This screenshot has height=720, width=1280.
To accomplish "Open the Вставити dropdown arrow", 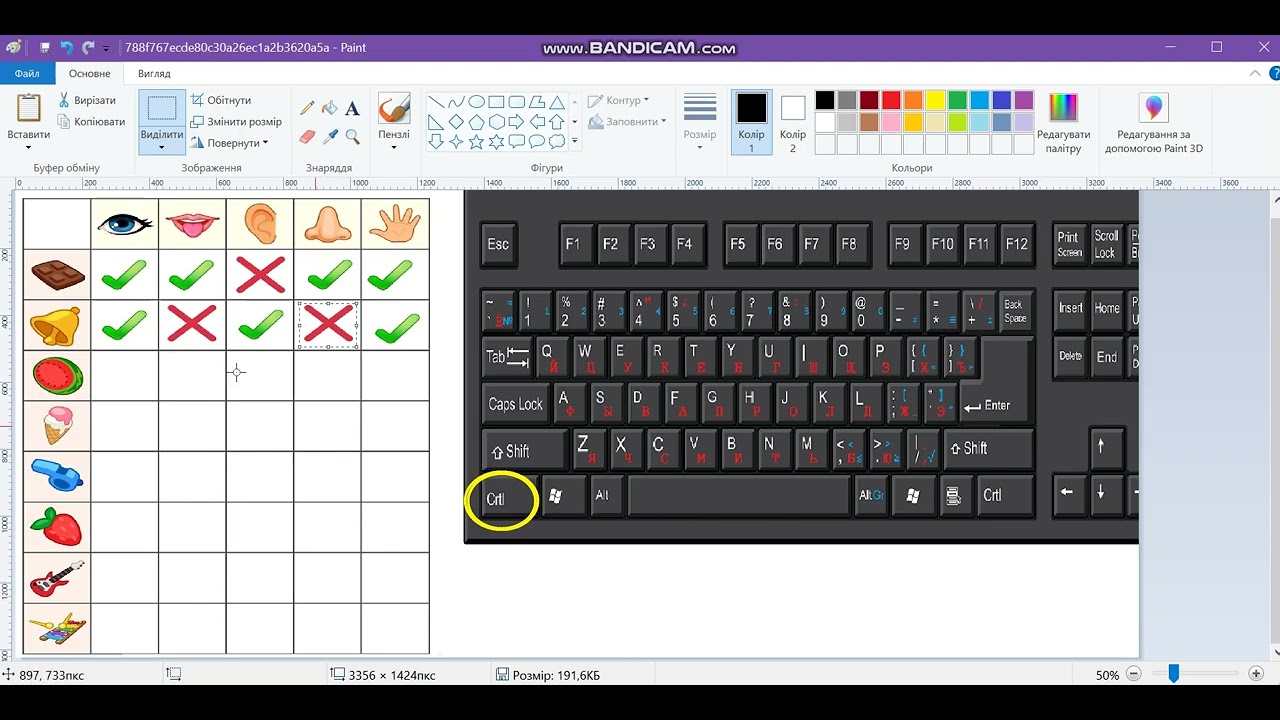I will (29, 148).
